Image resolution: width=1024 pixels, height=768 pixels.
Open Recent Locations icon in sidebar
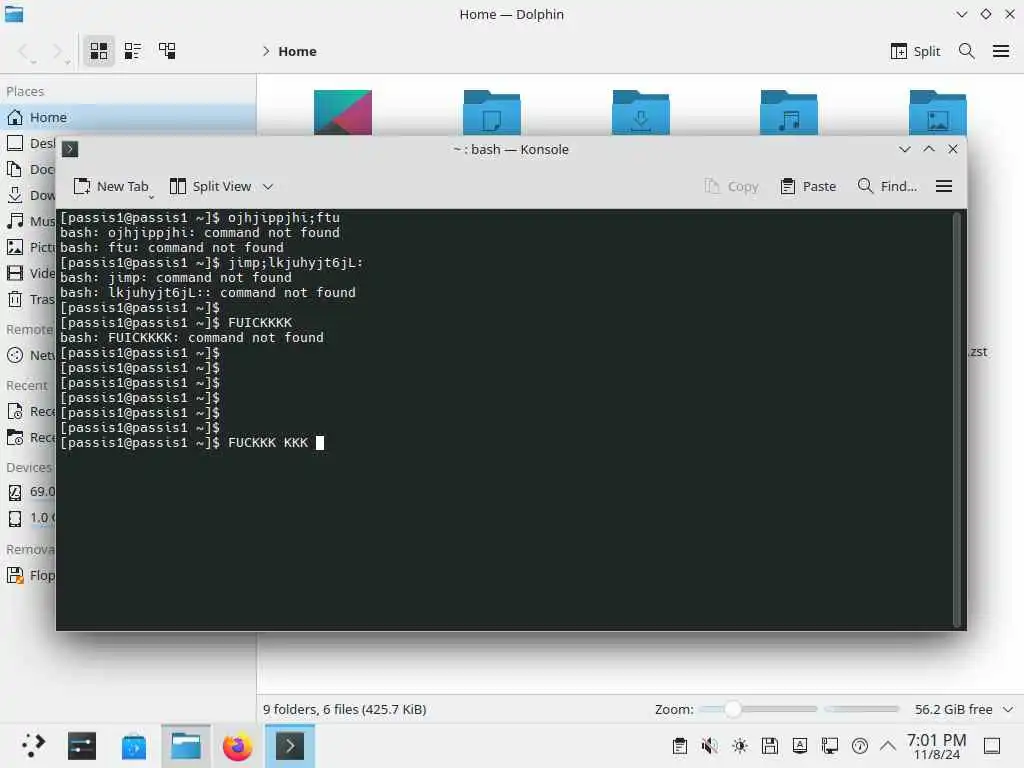pos(14,438)
